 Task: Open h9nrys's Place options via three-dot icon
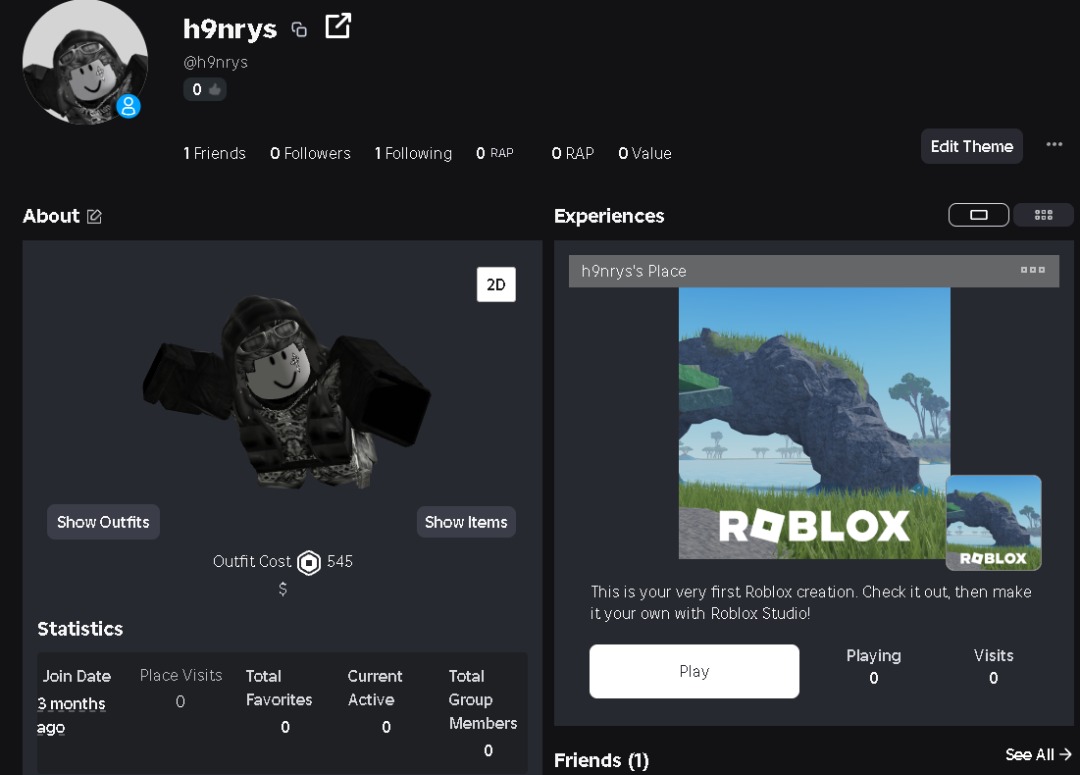(1032, 269)
